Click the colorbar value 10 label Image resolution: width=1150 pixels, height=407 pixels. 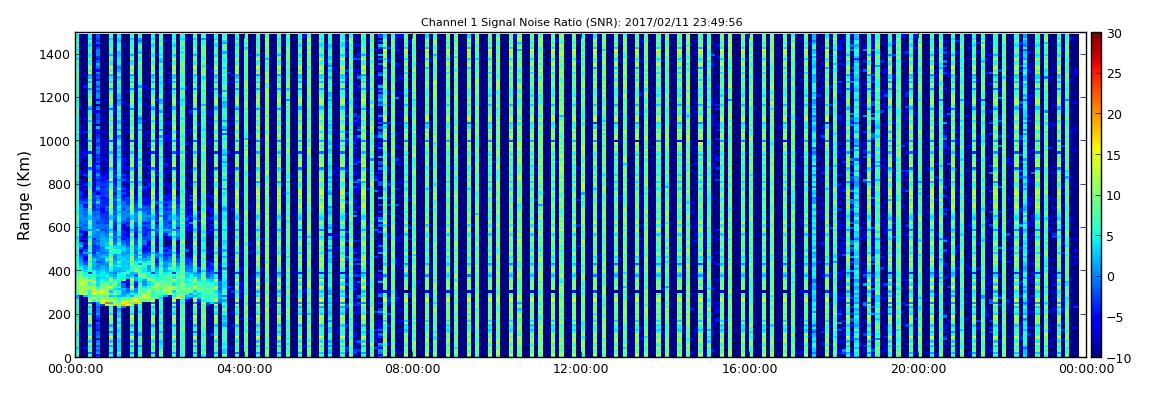pos(1115,195)
